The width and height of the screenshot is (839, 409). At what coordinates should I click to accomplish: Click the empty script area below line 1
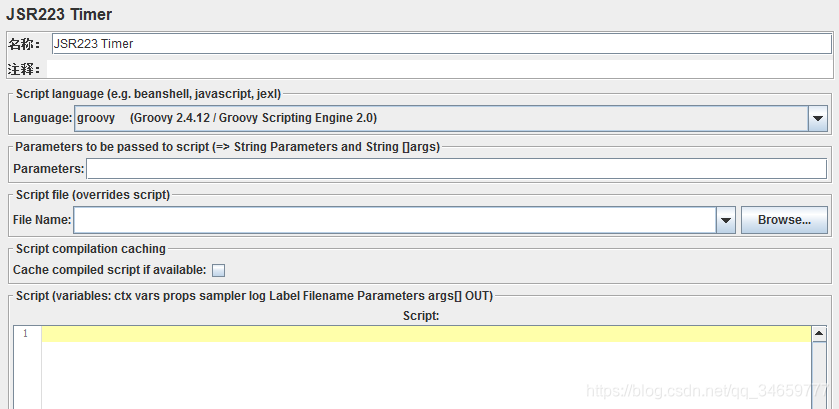(426, 375)
